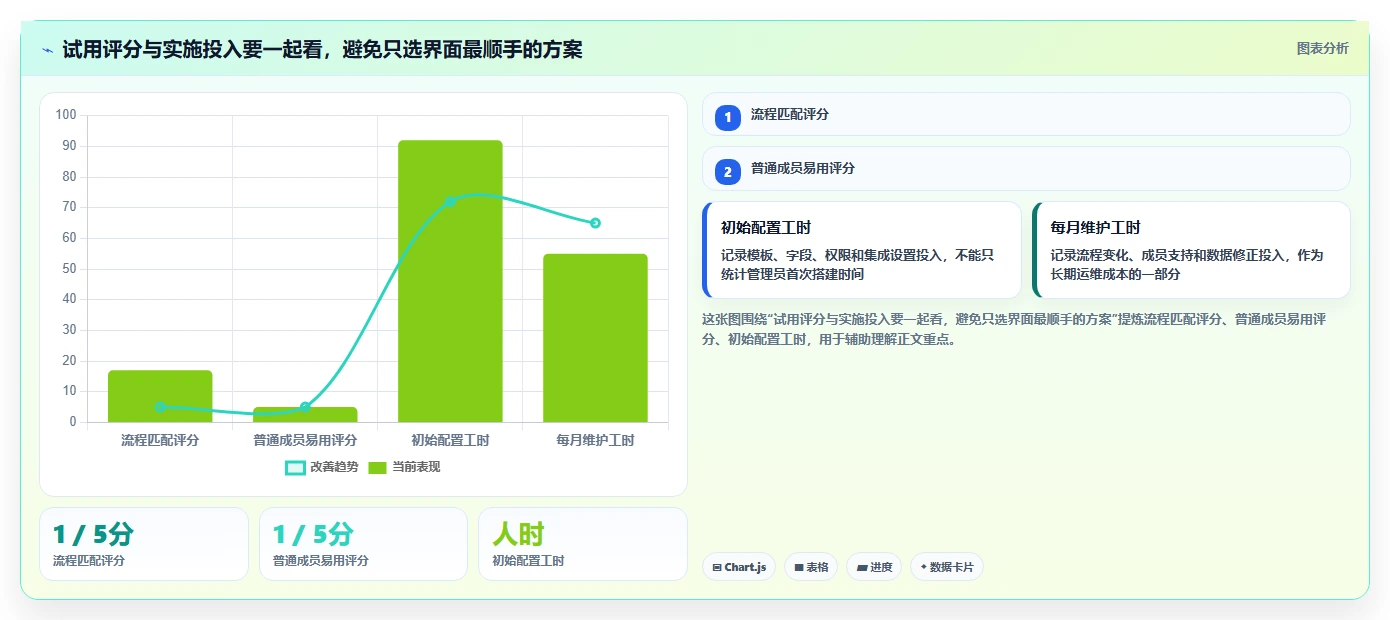
Task: Click the 进度 chip icon
Action: click(861, 567)
